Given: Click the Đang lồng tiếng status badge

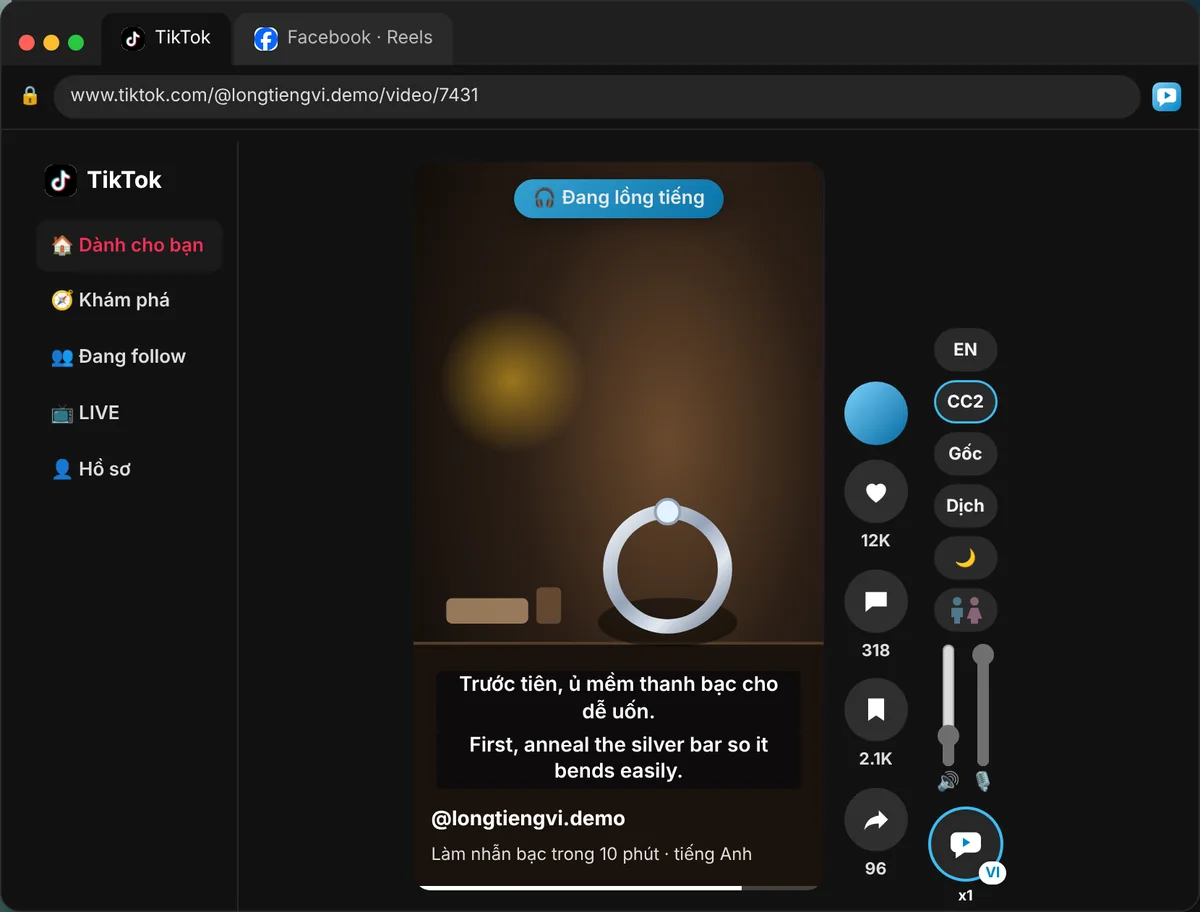Looking at the screenshot, I should (x=619, y=198).
